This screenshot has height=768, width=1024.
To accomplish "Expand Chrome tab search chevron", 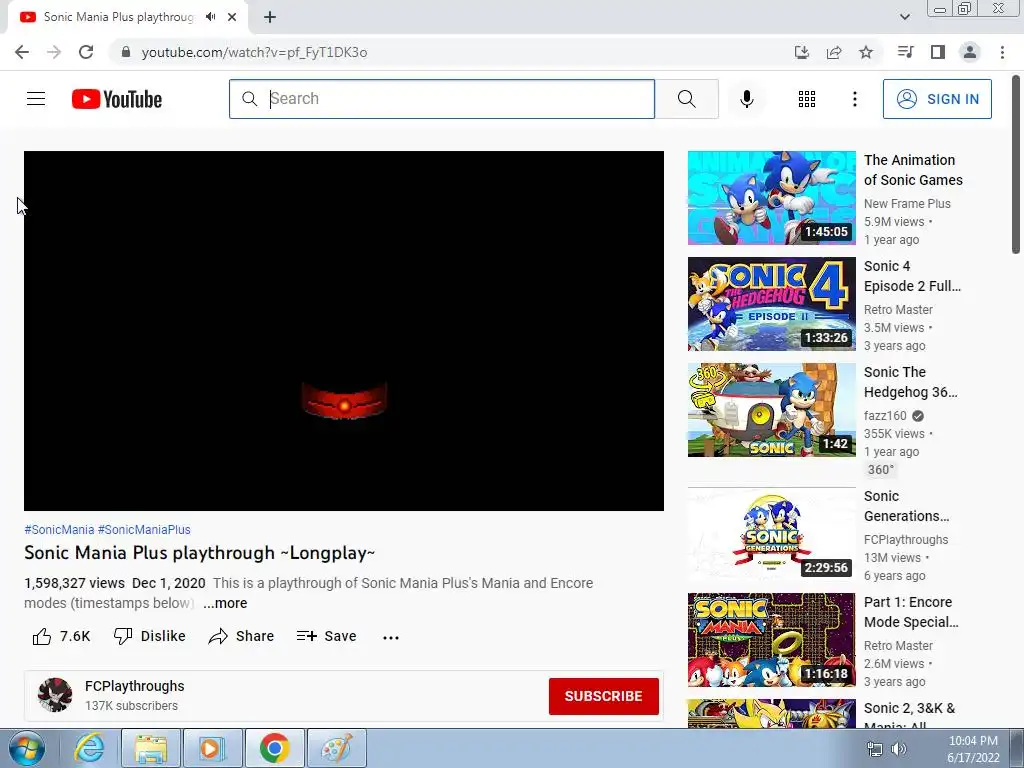I will [904, 17].
